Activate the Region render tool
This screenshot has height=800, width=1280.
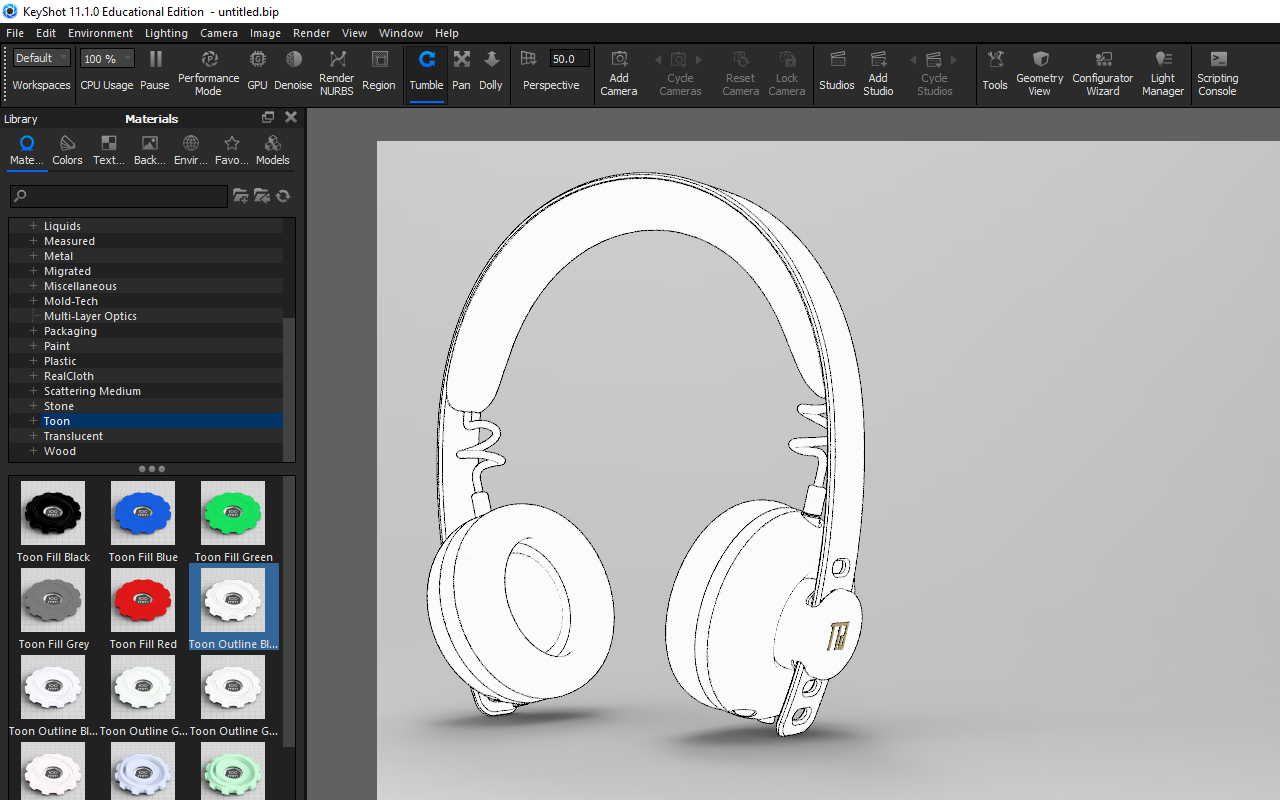point(379,71)
